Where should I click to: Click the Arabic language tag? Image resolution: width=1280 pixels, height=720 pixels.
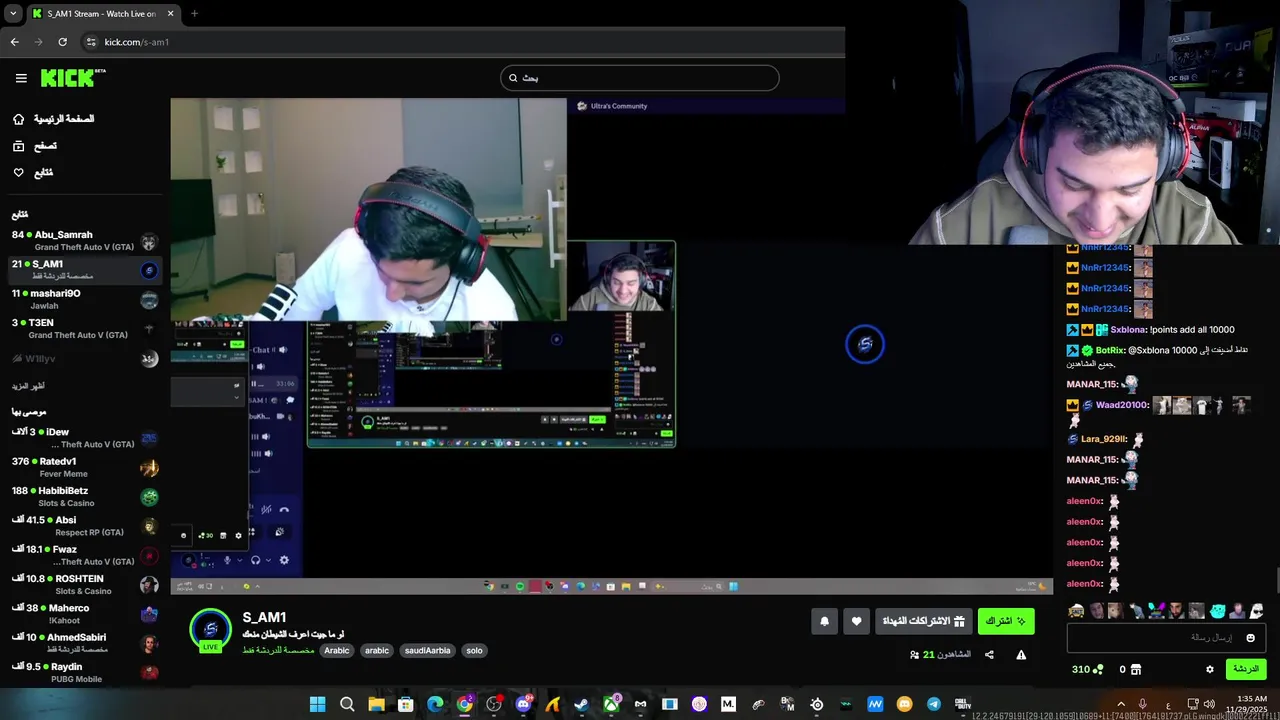click(x=337, y=650)
